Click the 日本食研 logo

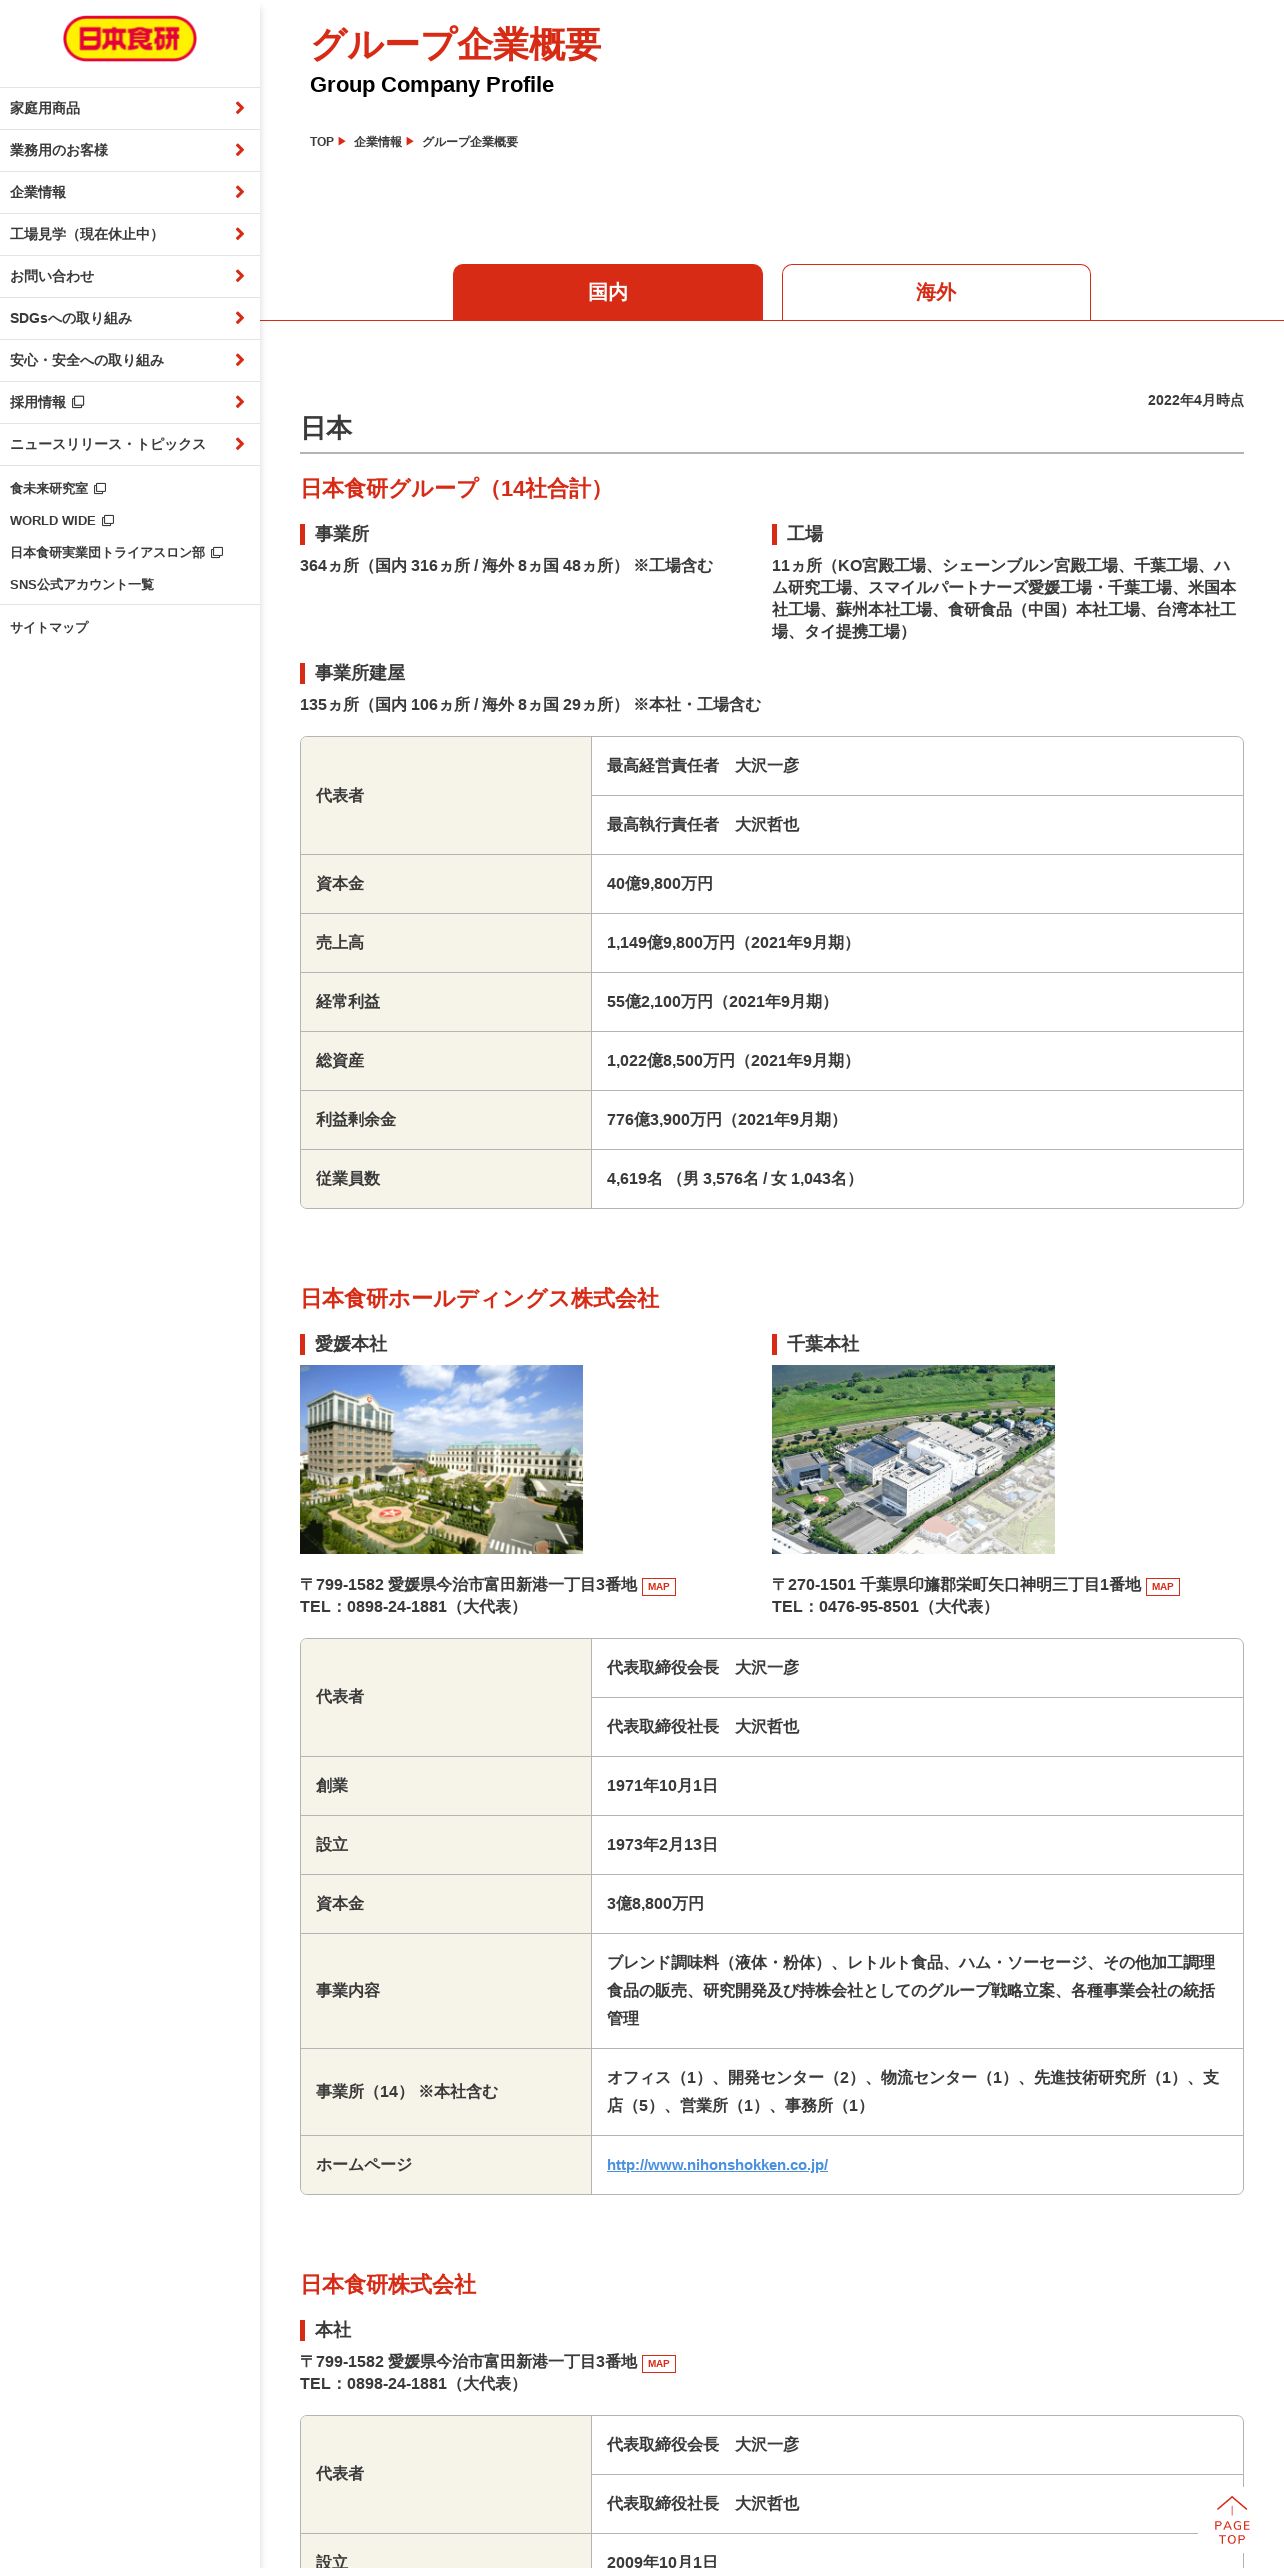(130, 39)
